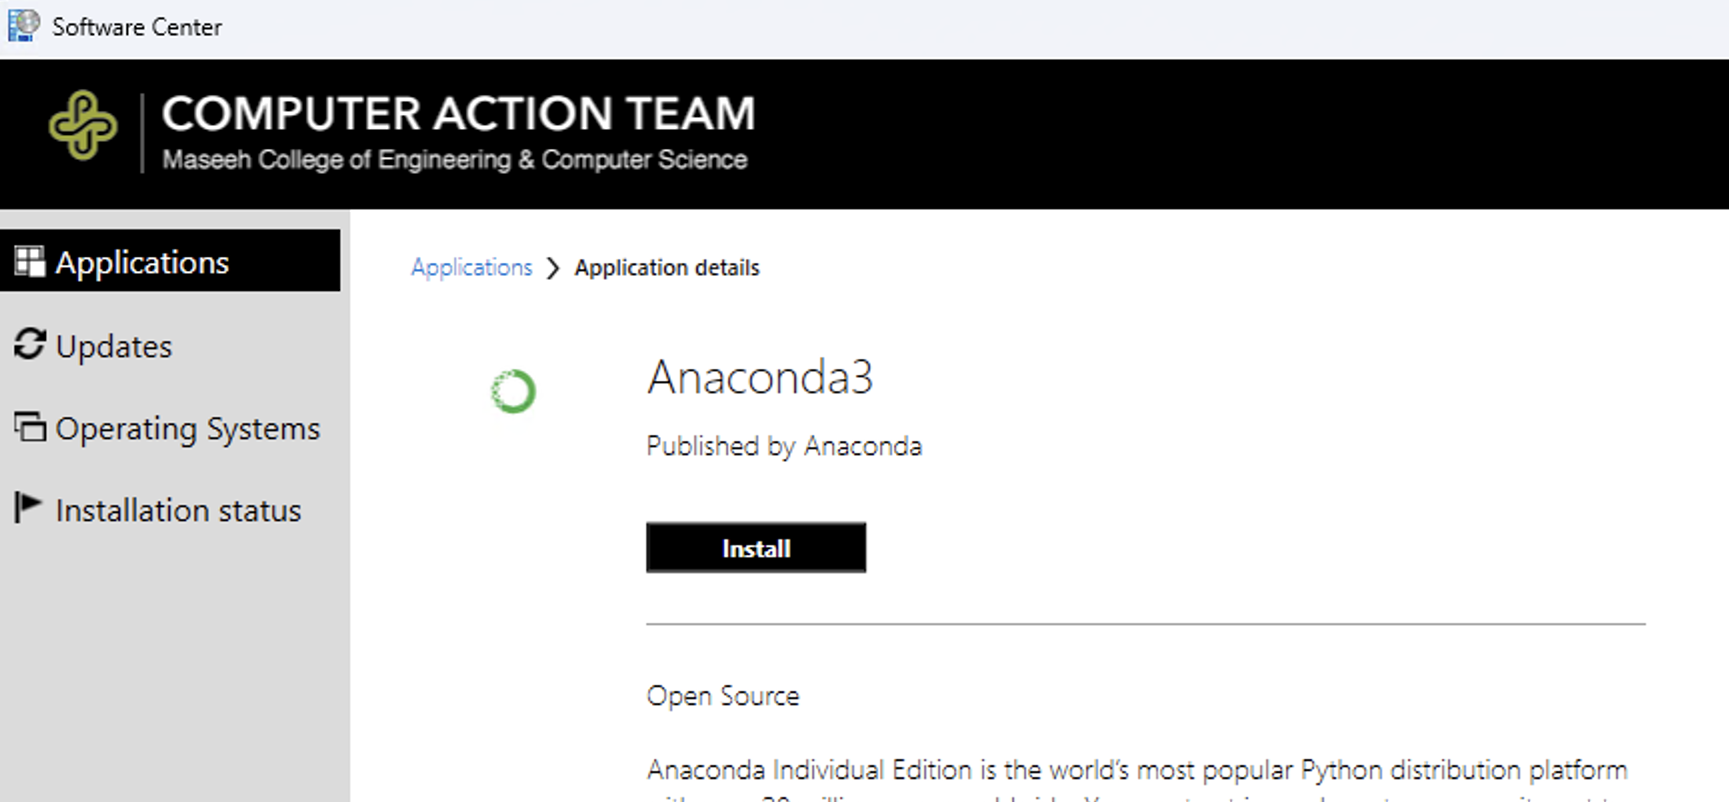Click the Published by Anaconda text
Image resolution: width=1729 pixels, height=802 pixels.
pyautogui.click(x=784, y=446)
